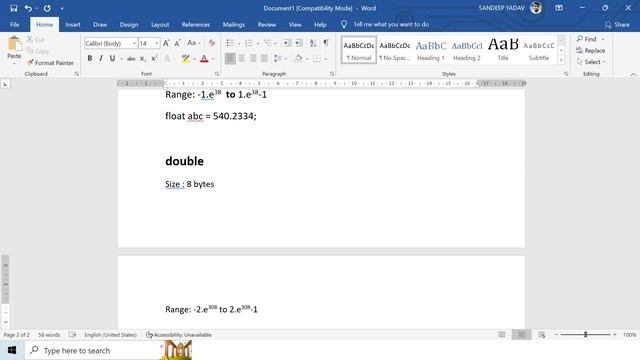This screenshot has width=640, height=360.
Task: Sort paragraph text icon
Action: 313,43
